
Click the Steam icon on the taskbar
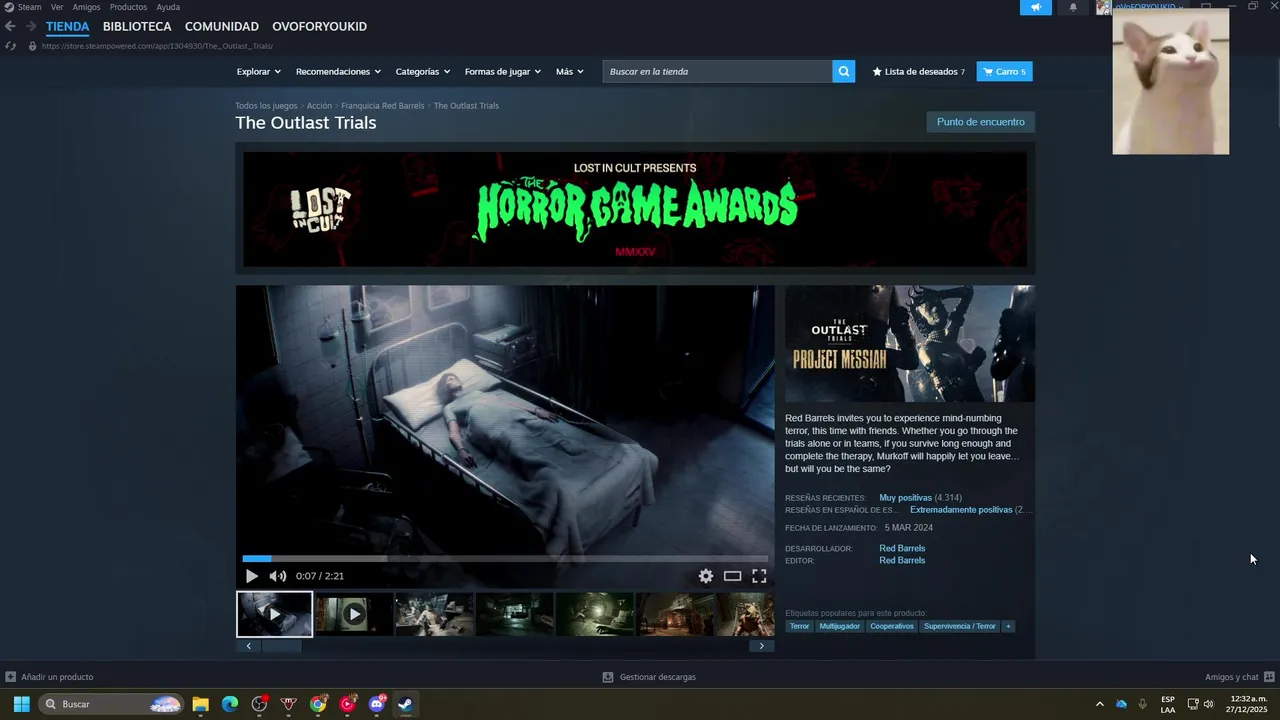click(x=405, y=704)
